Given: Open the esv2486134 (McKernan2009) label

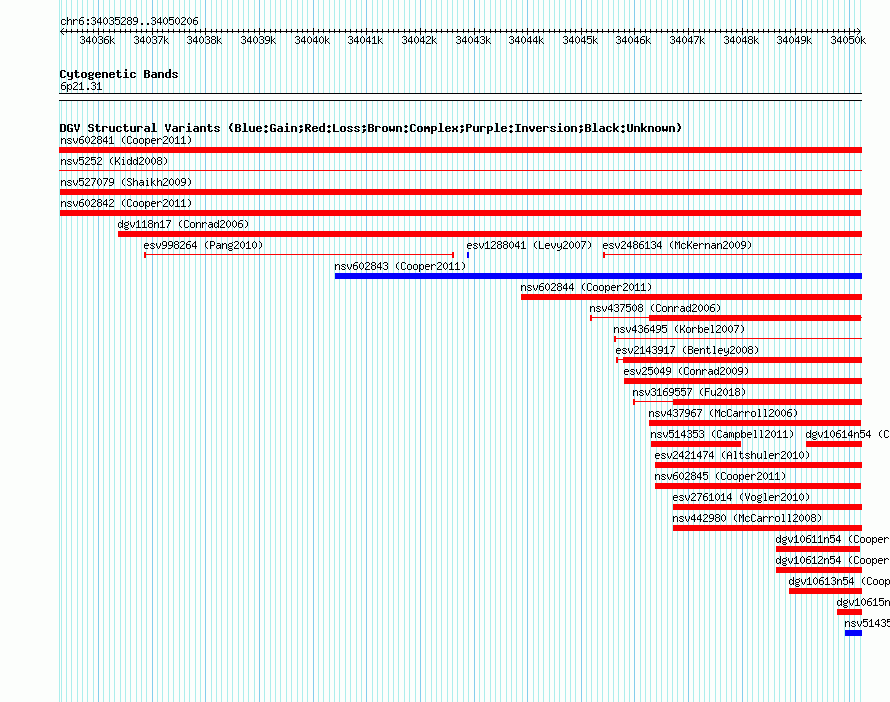Looking at the screenshot, I should pyautogui.click(x=677, y=245).
